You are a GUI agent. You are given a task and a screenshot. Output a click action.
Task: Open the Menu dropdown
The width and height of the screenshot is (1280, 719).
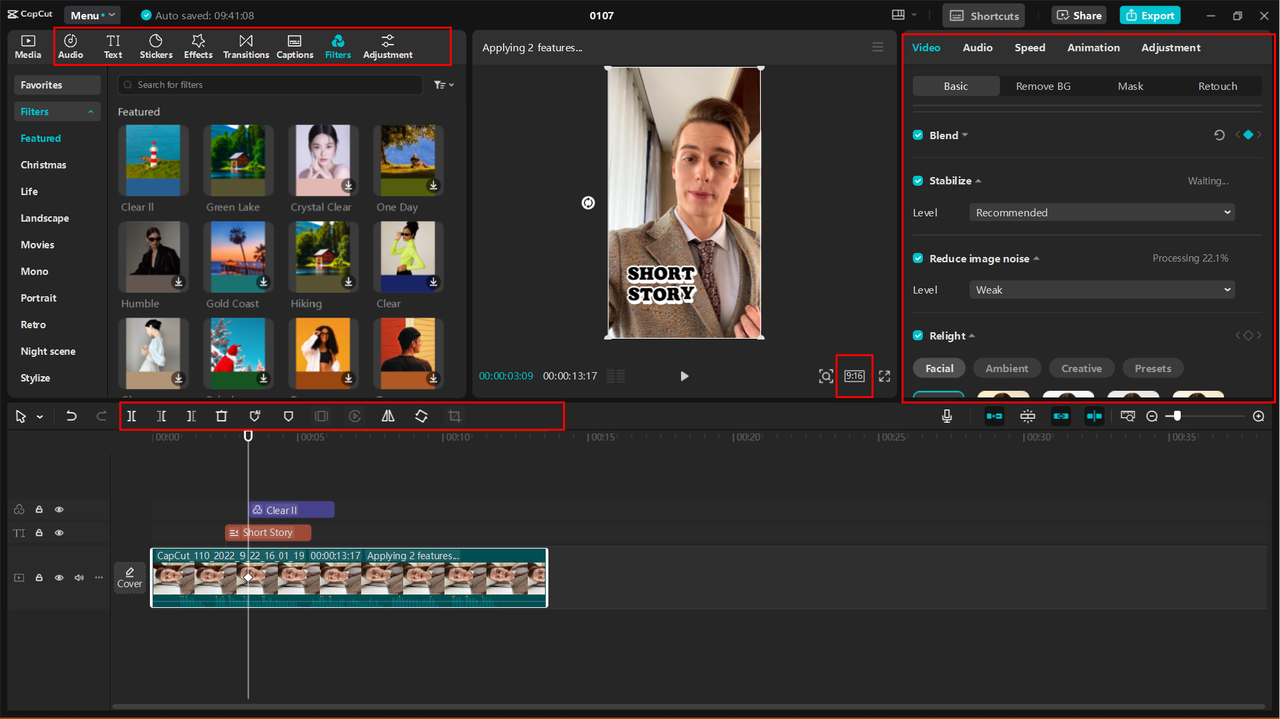[92, 16]
